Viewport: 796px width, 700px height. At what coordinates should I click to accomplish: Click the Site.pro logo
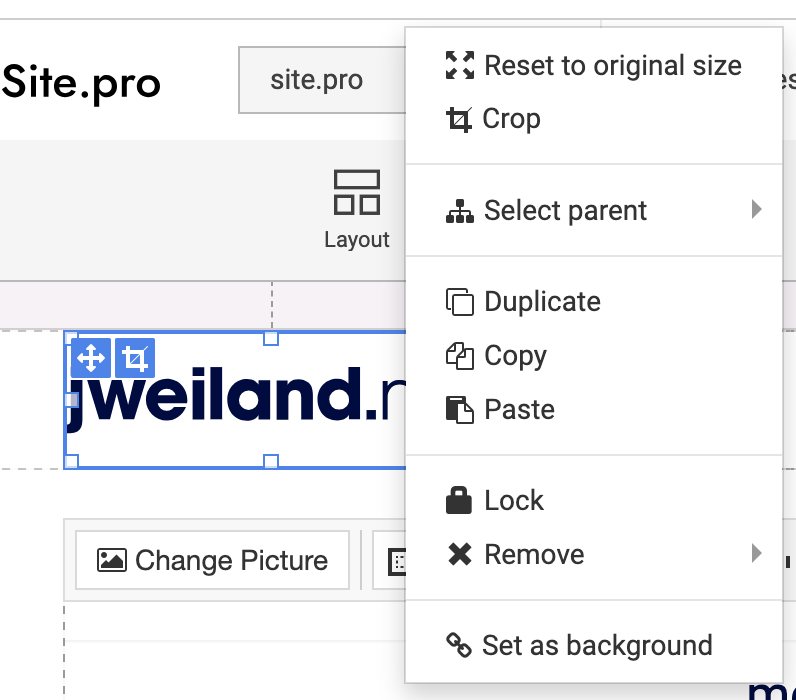pyautogui.click(x=81, y=82)
